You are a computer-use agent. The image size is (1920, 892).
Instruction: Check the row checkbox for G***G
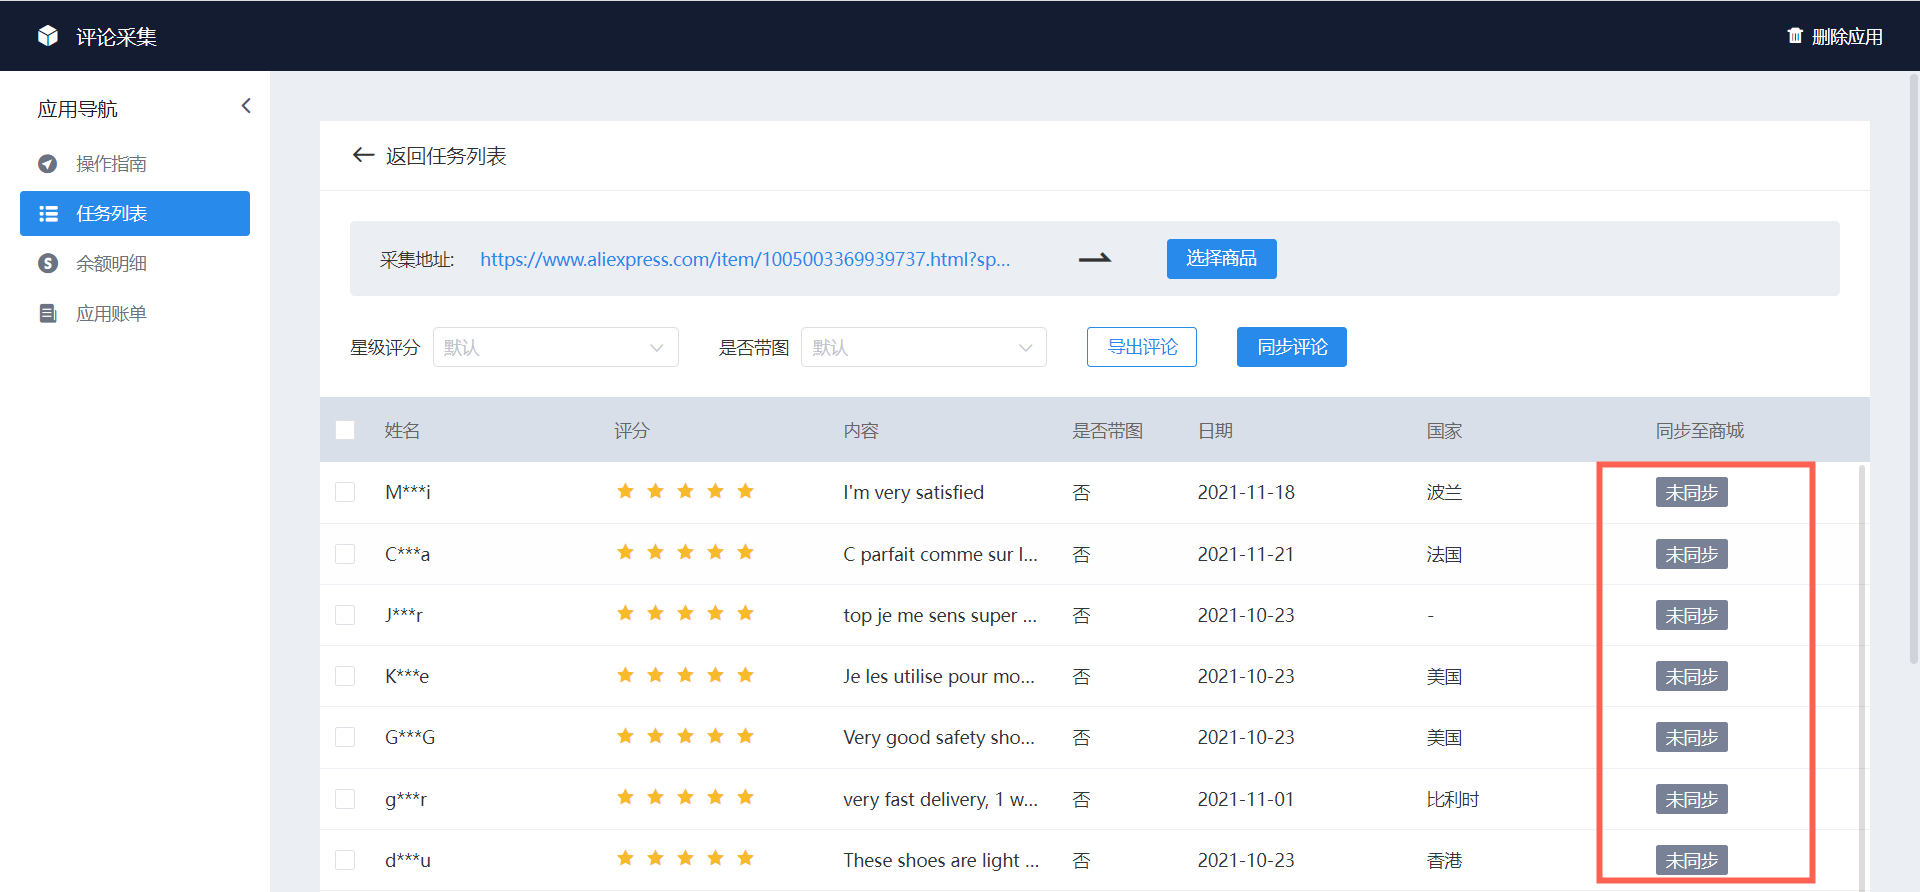click(345, 737)
